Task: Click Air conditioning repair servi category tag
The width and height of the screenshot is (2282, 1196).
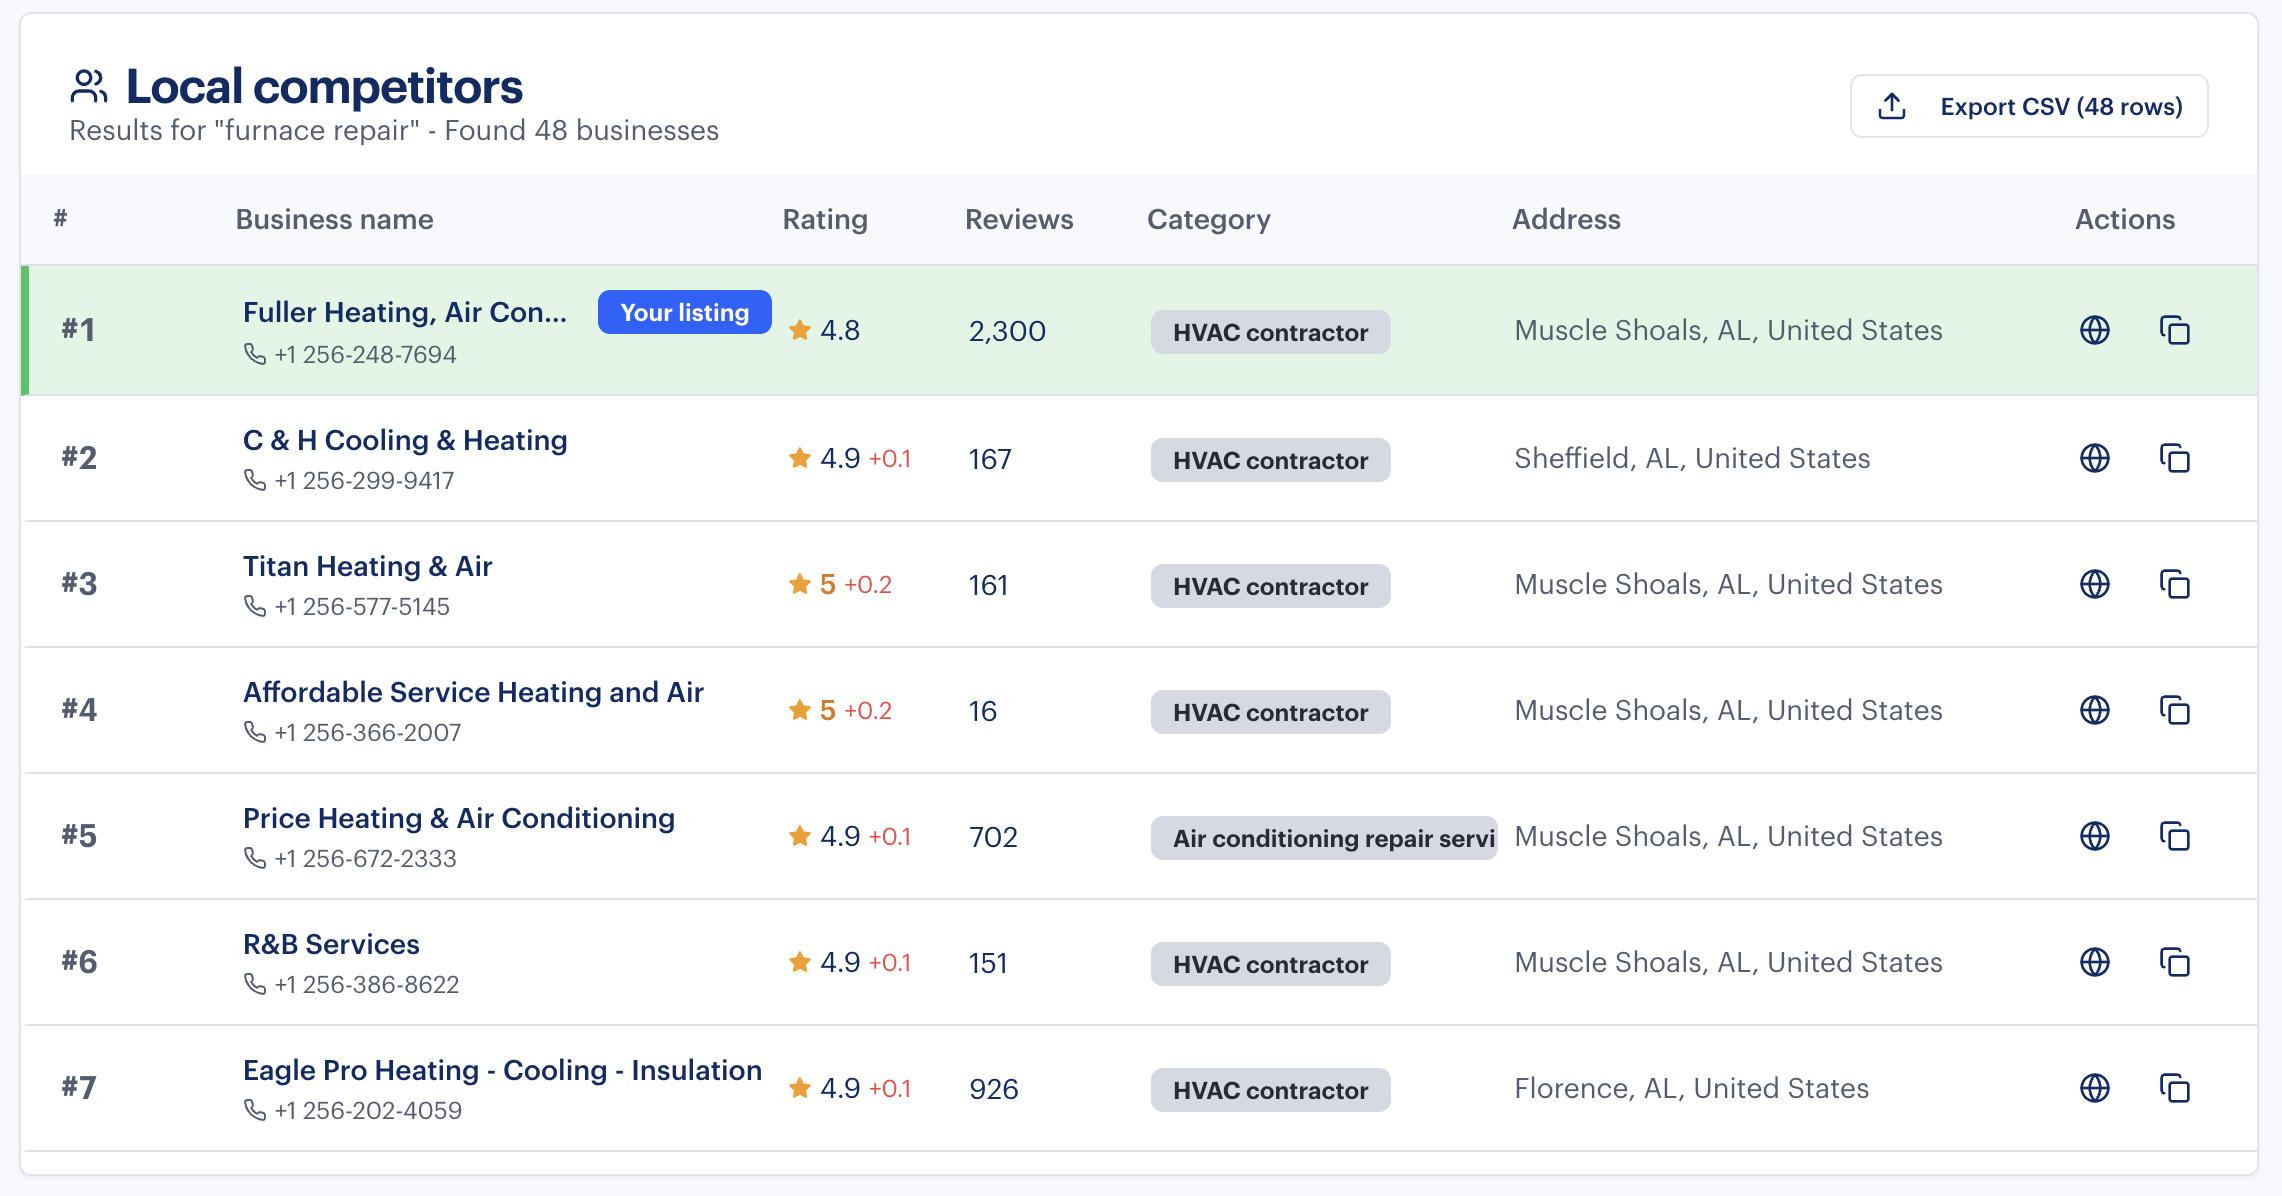Action: [1324, 838]
